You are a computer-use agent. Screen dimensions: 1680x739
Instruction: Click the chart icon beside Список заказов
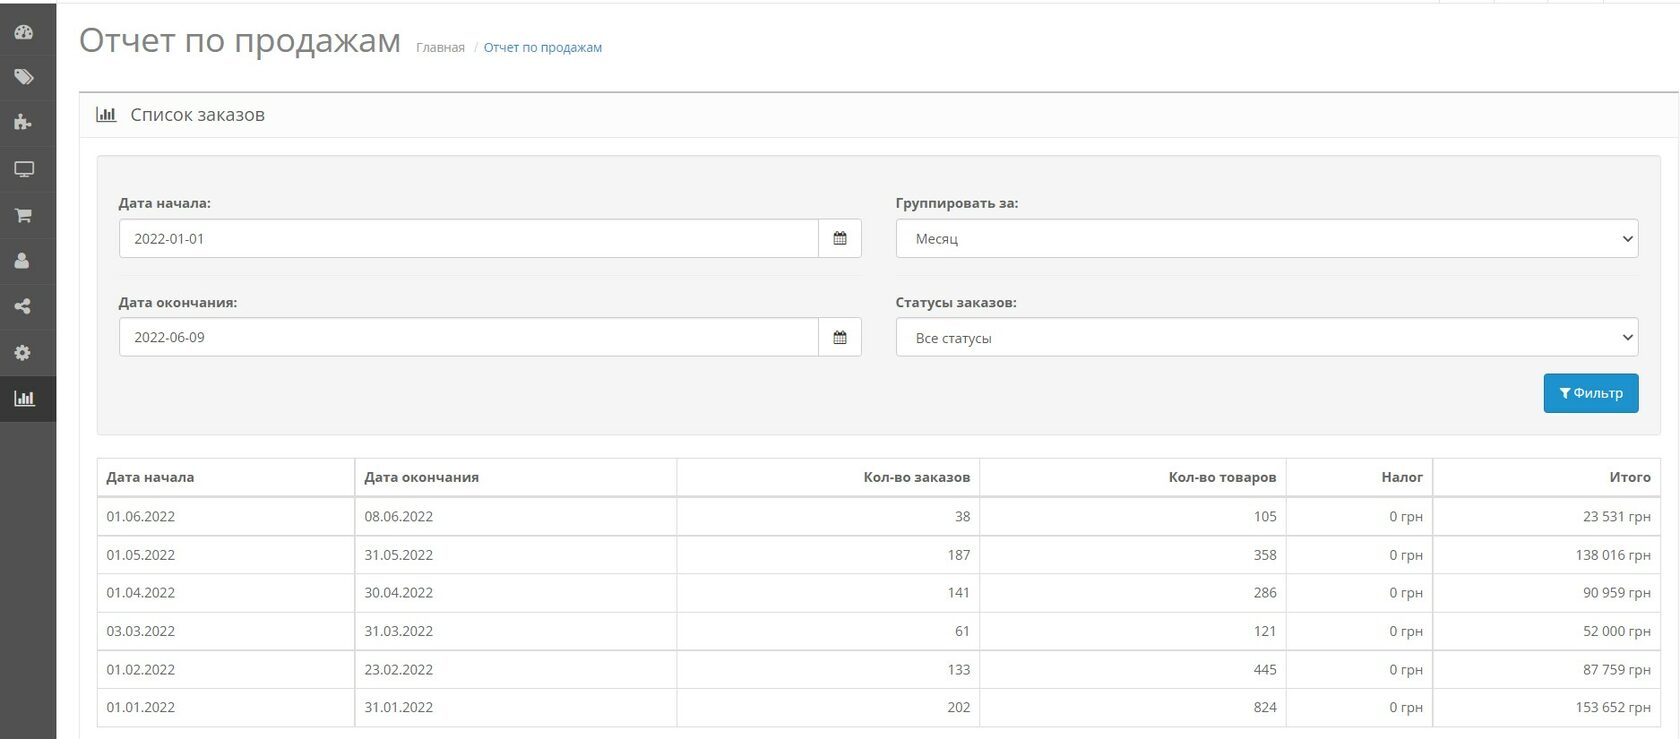[x=106, y=114]
